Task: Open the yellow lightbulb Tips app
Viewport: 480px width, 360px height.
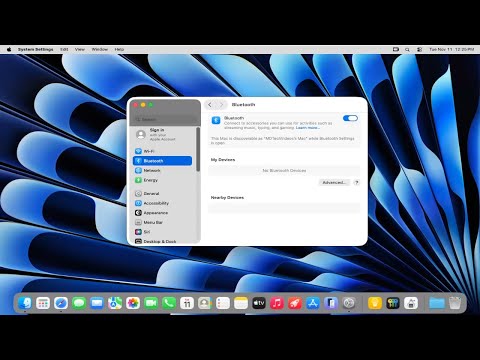Action: 375,303
